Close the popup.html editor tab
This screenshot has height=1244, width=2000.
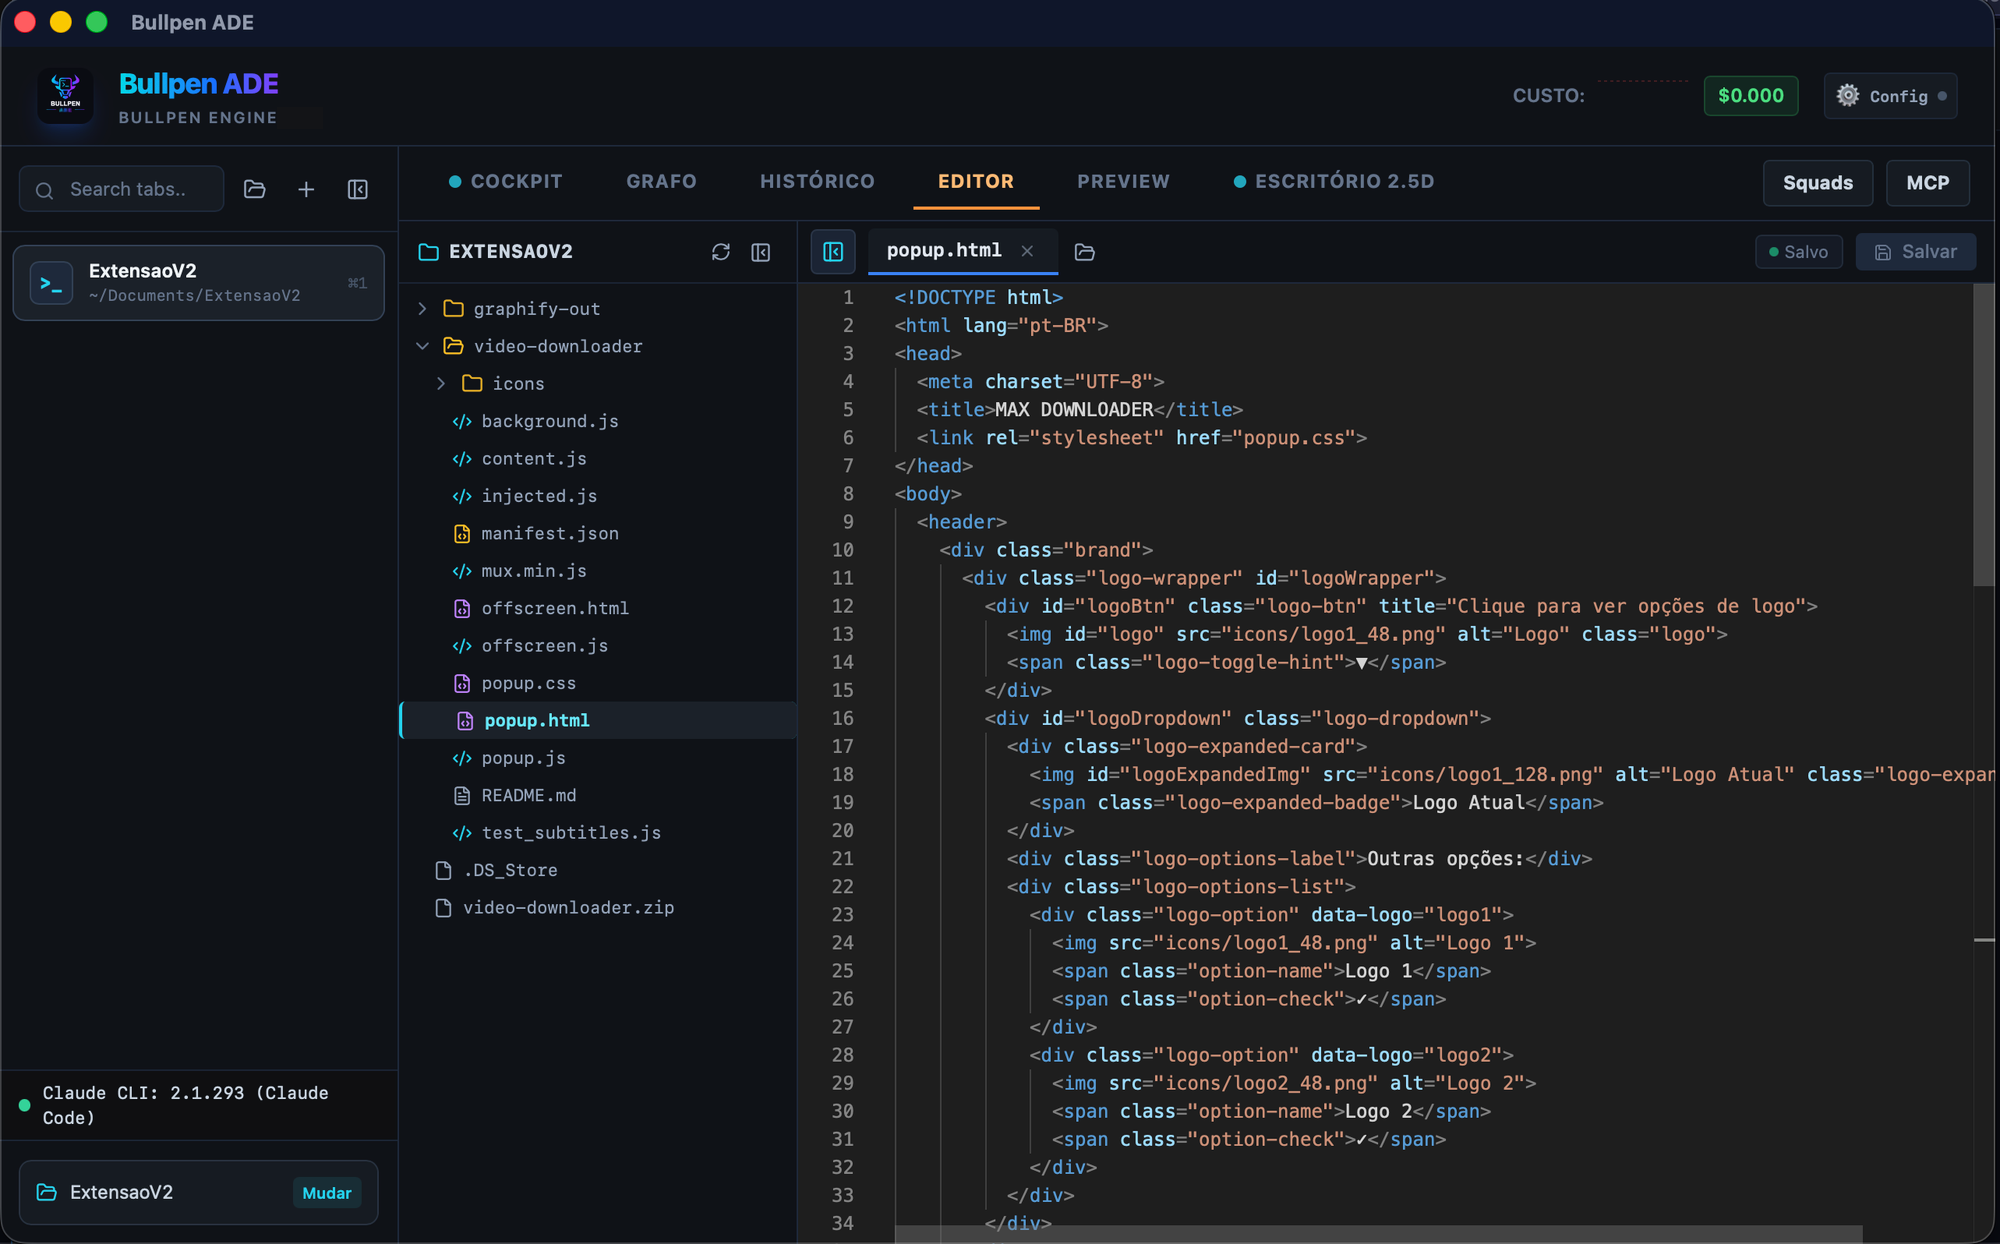point(1027,251)
